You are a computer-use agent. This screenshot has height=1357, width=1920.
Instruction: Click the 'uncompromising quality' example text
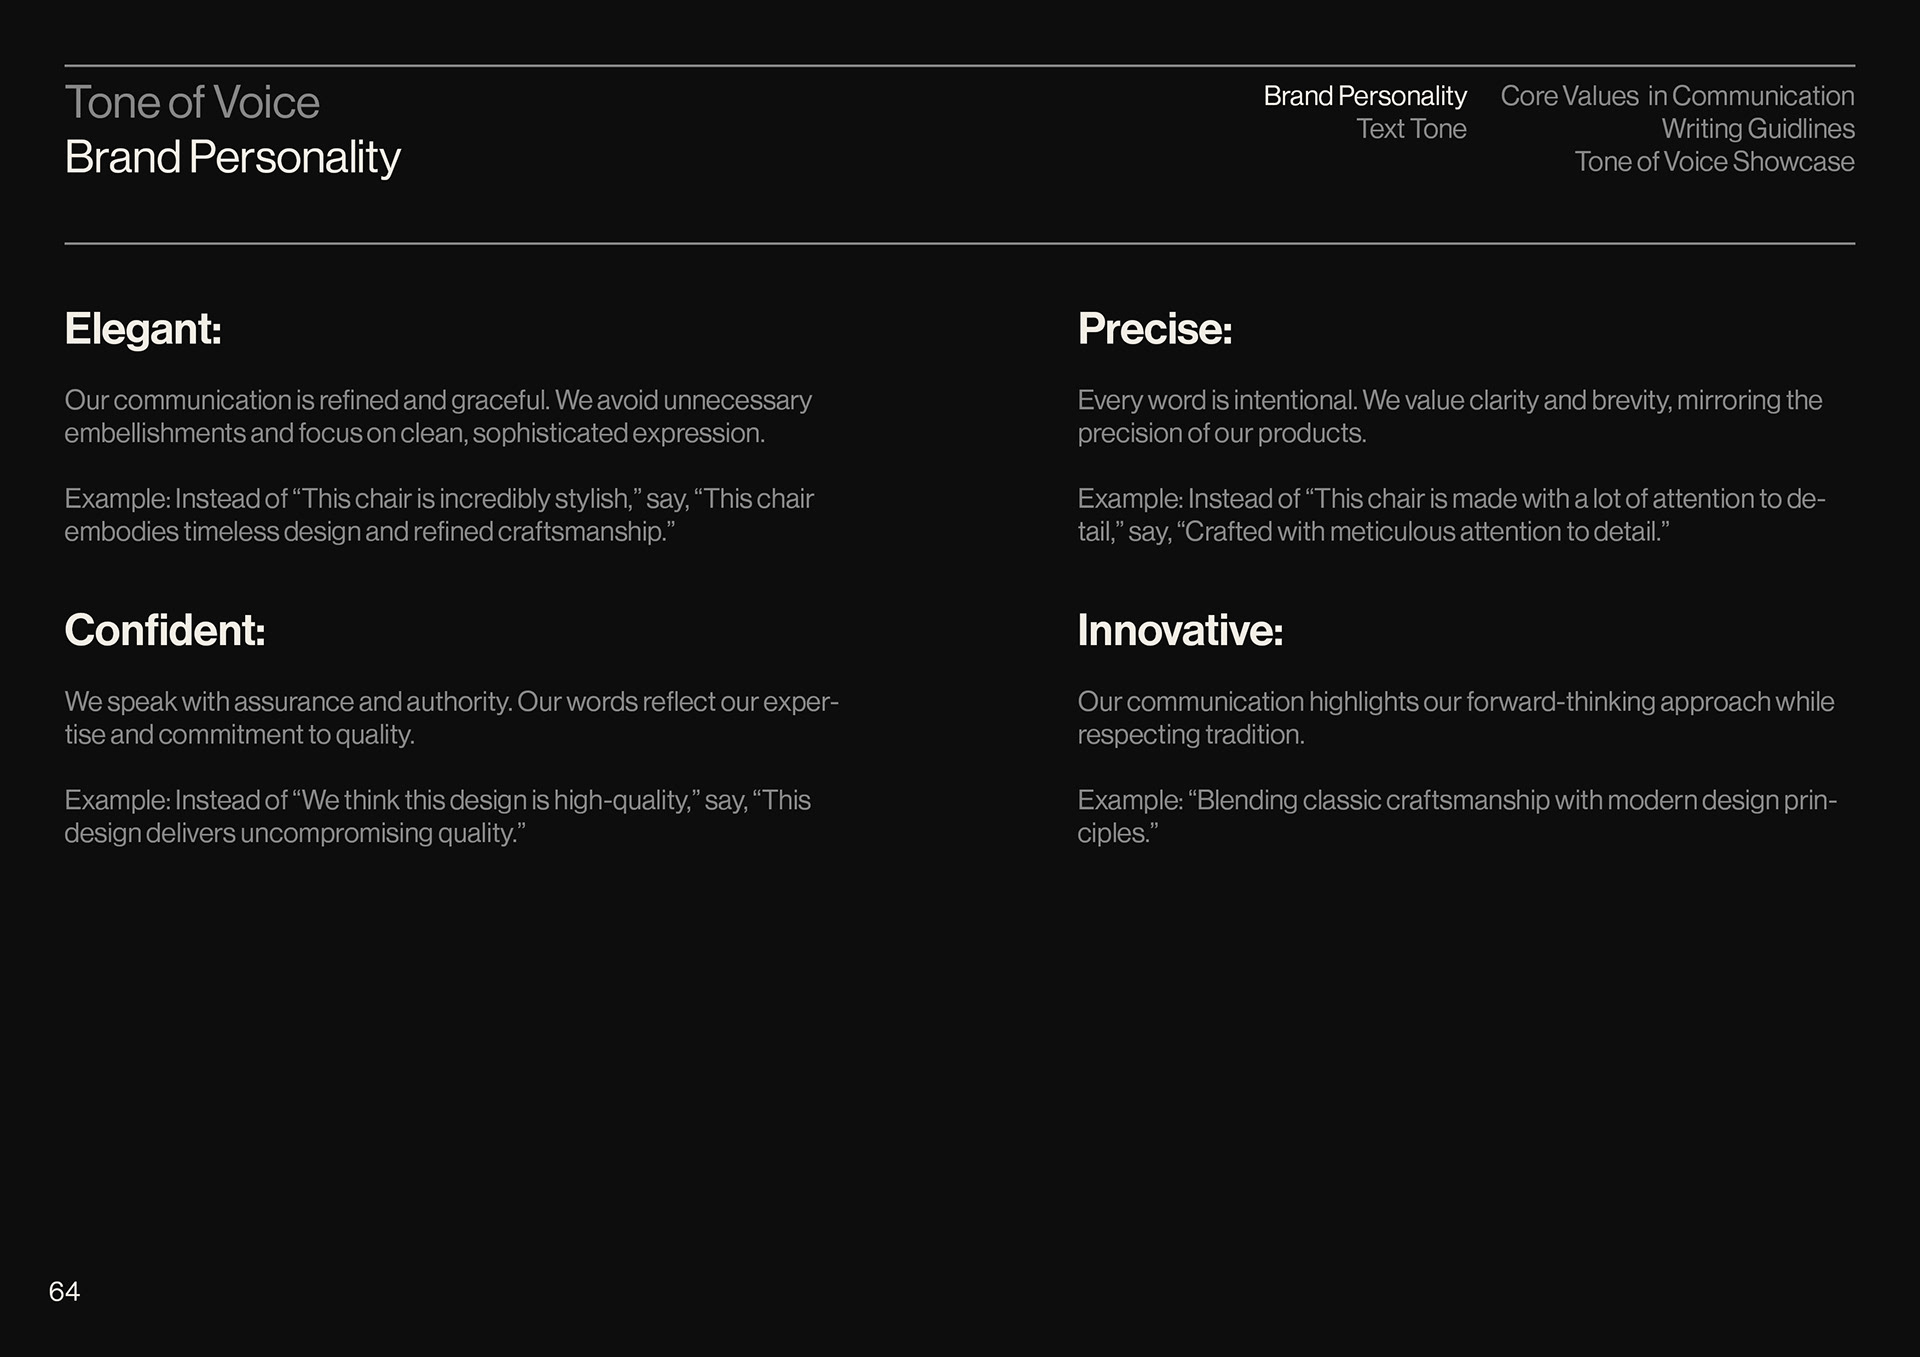tap(436, 817)
